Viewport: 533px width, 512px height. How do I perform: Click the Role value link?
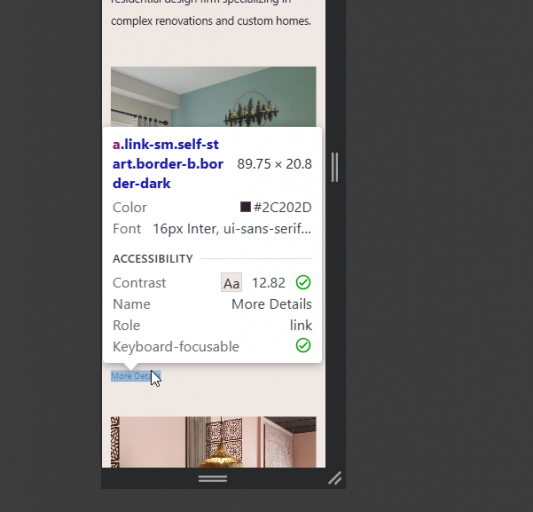click(301, 325)
